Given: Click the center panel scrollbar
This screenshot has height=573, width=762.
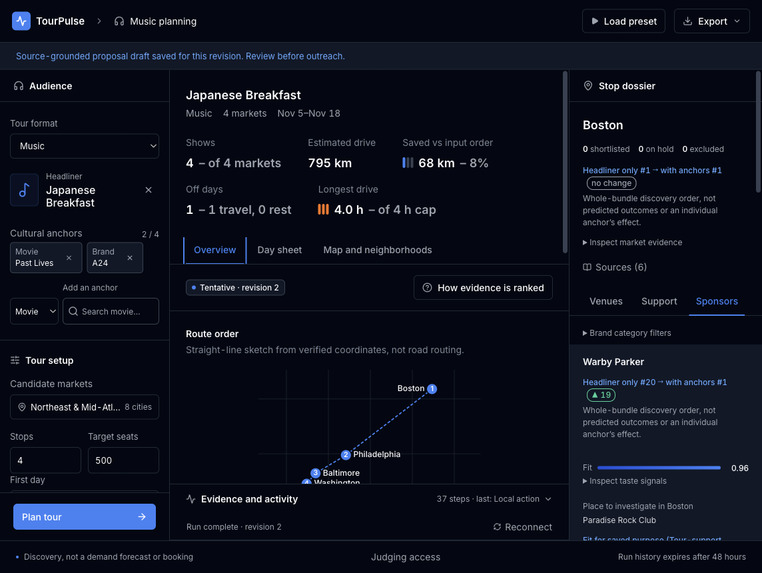Looking at the screenshot, I should coord(565,162).
